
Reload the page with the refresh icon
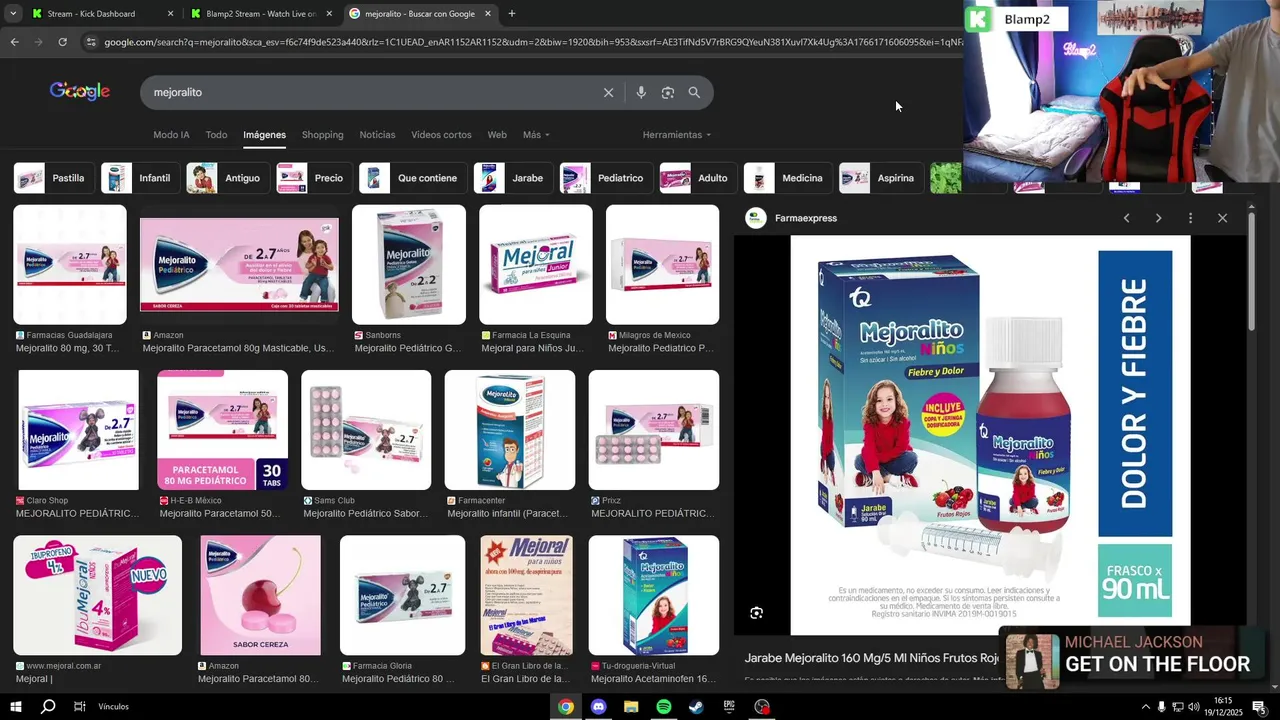62,42
